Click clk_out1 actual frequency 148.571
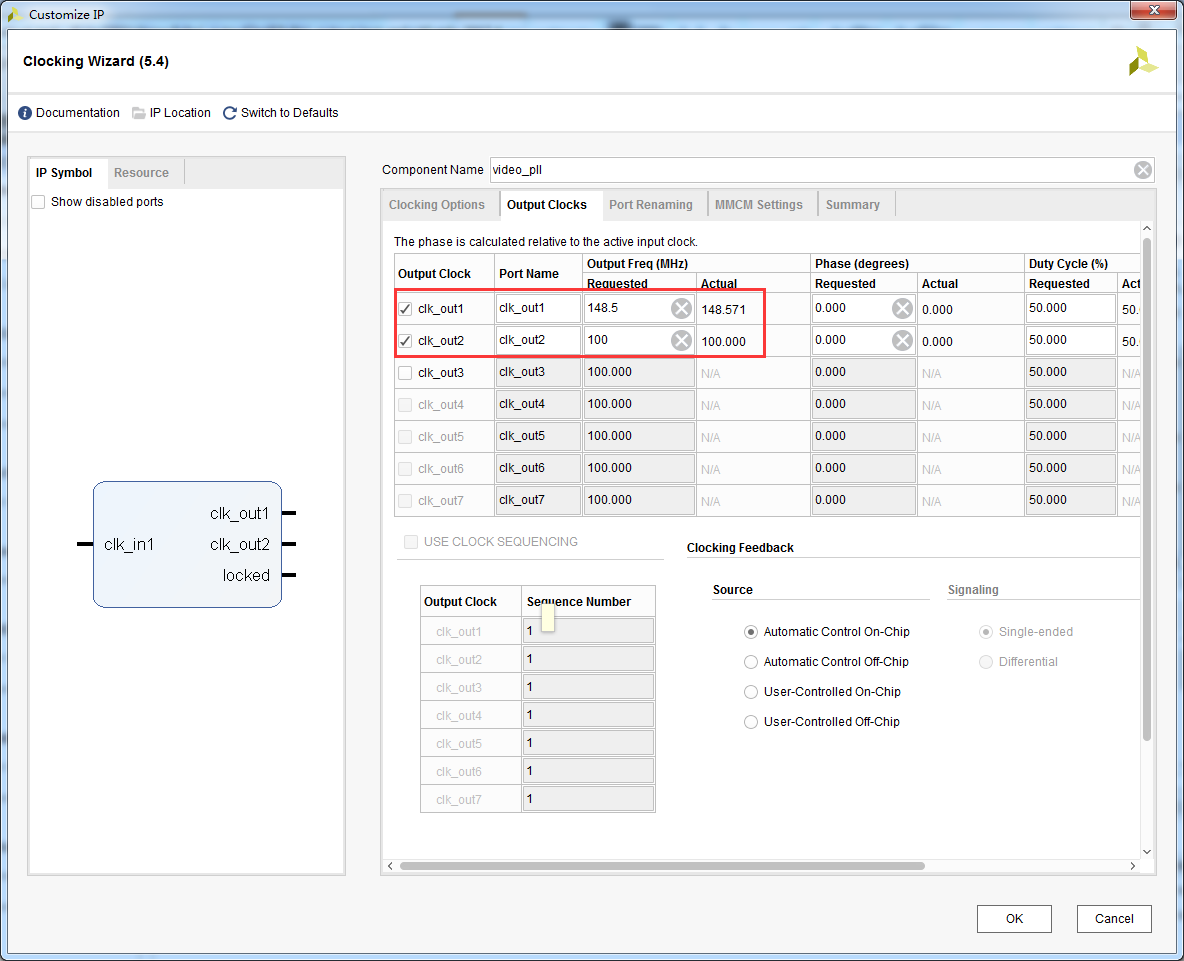Viewport: 1184px width, 961px height. coord(723,310)
